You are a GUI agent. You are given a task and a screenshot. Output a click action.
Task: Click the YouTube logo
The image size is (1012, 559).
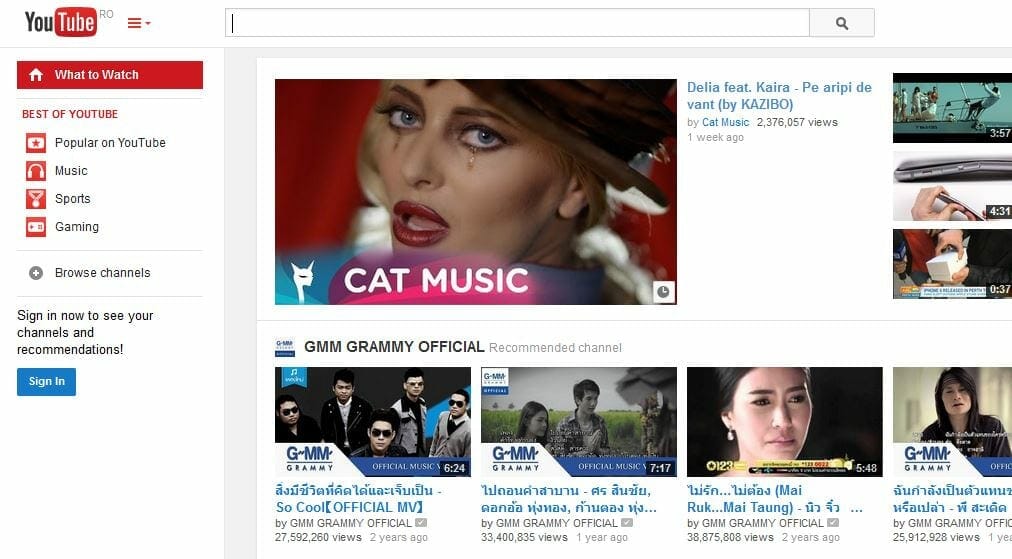[x=61, y=22]
